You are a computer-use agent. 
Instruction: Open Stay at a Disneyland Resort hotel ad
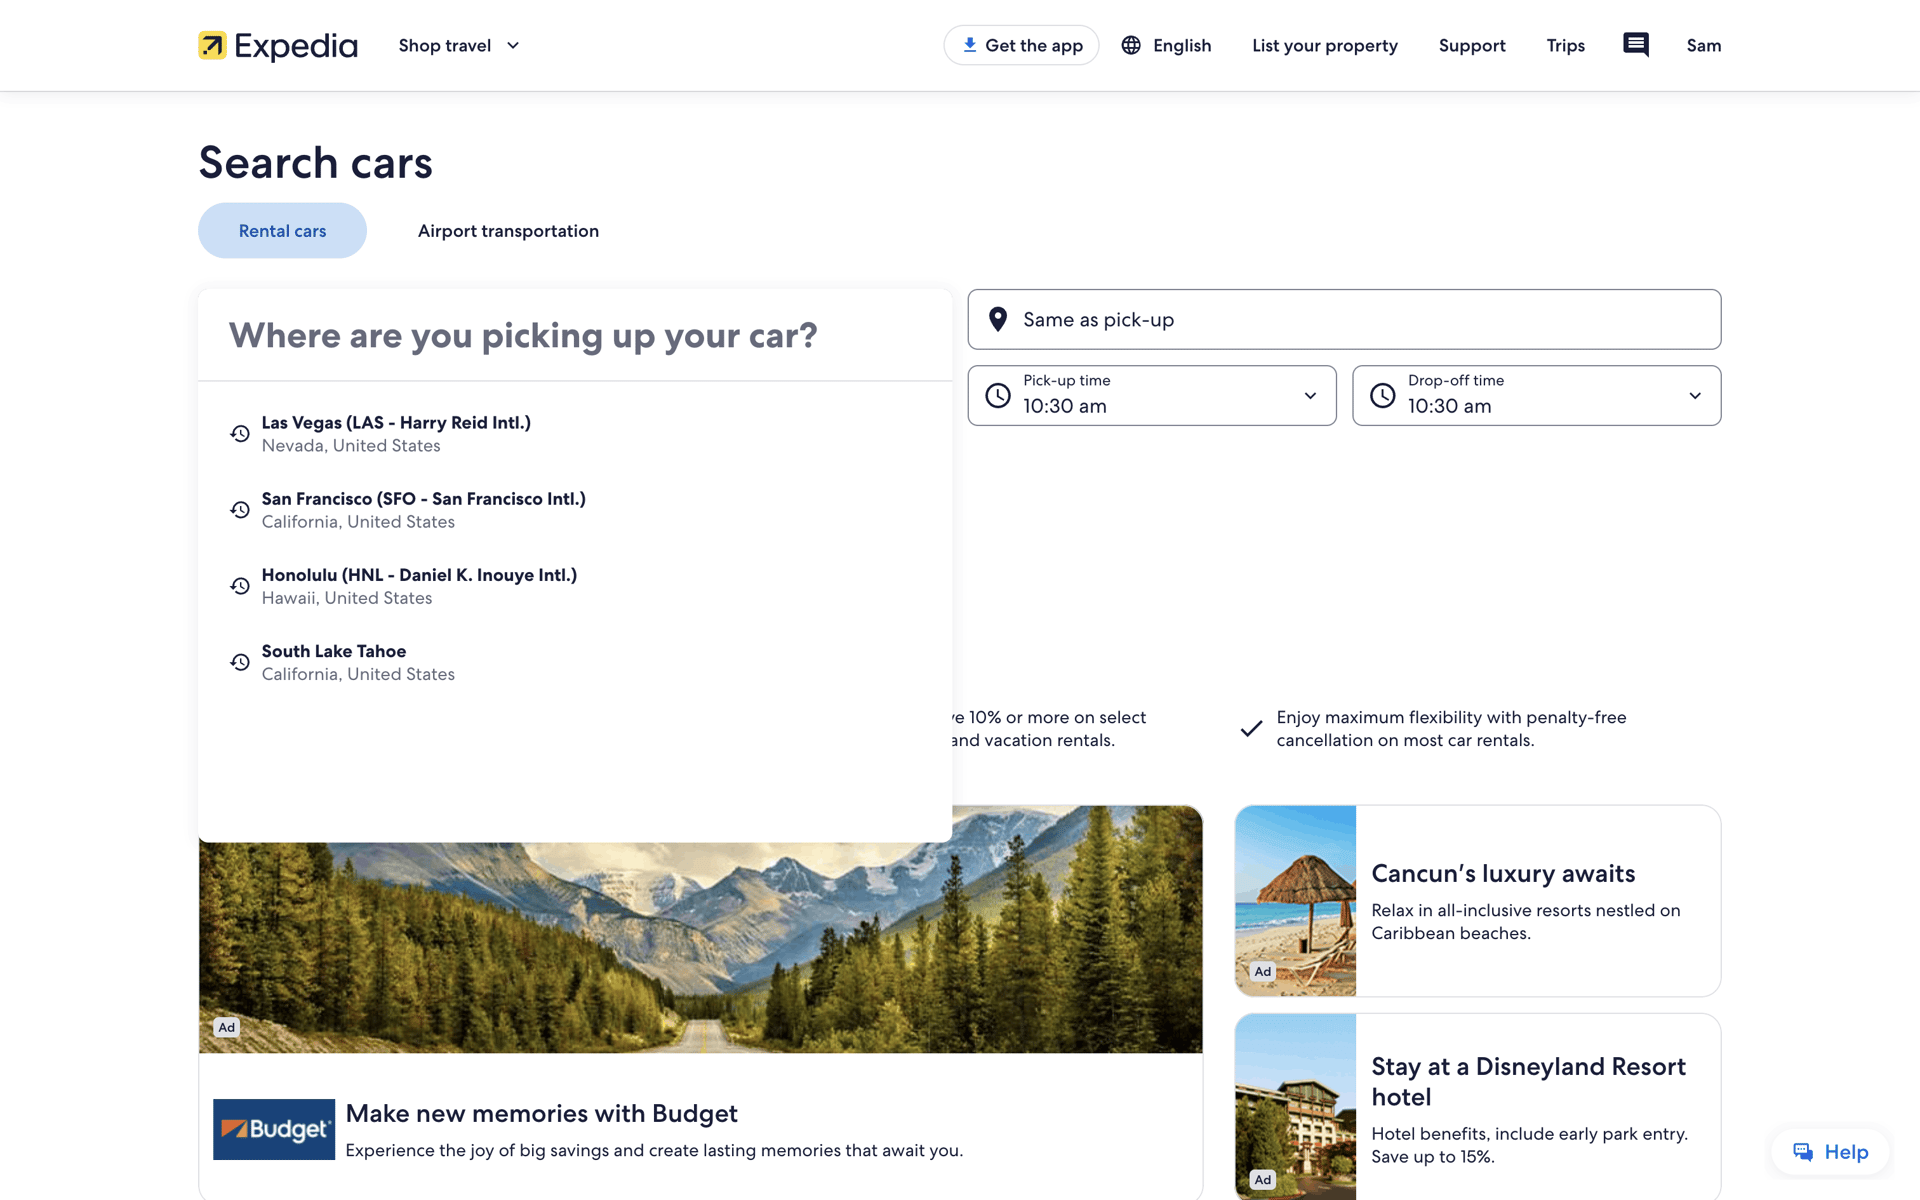[x=1477, y=1107]
